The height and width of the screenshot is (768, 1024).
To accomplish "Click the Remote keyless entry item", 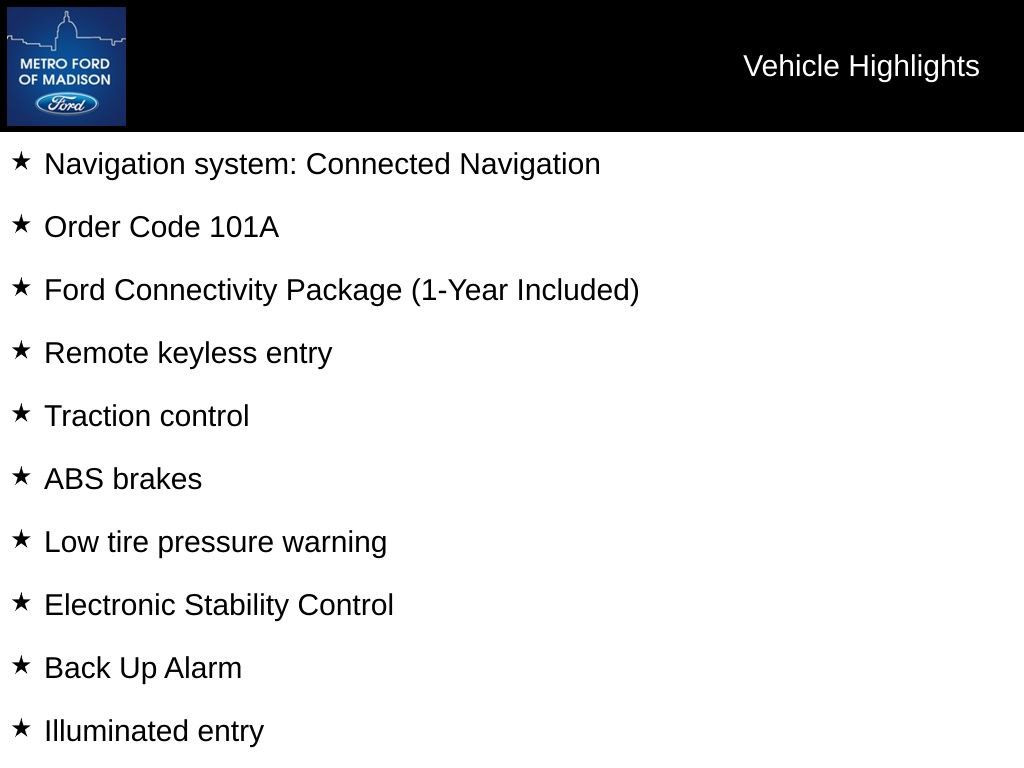I will coord(188,353).
